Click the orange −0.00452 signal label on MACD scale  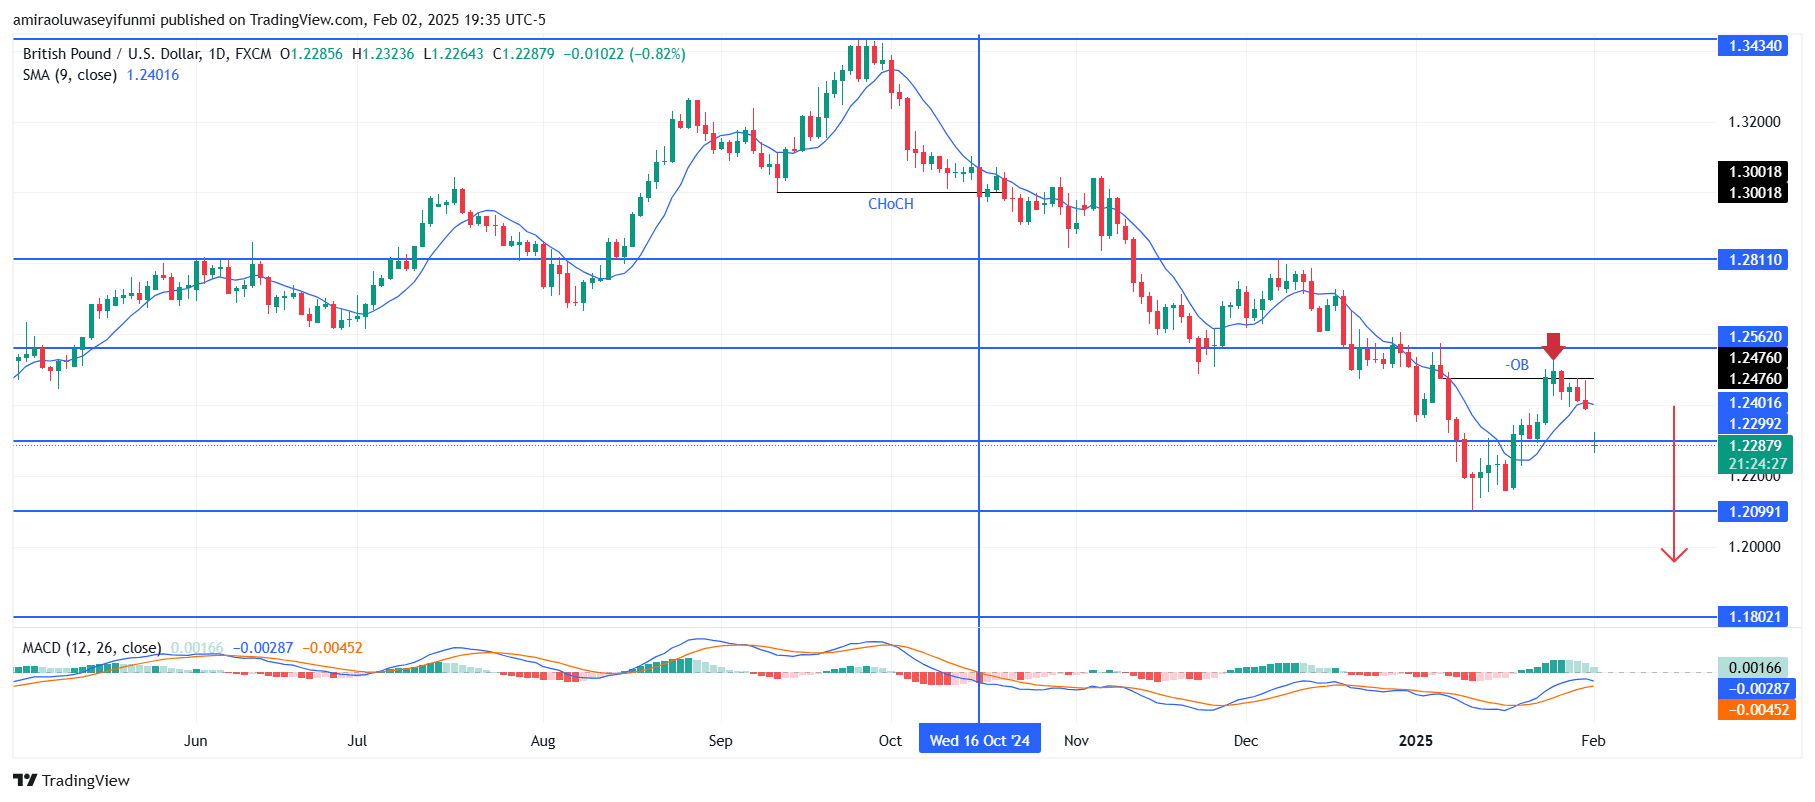point(1755,710)
